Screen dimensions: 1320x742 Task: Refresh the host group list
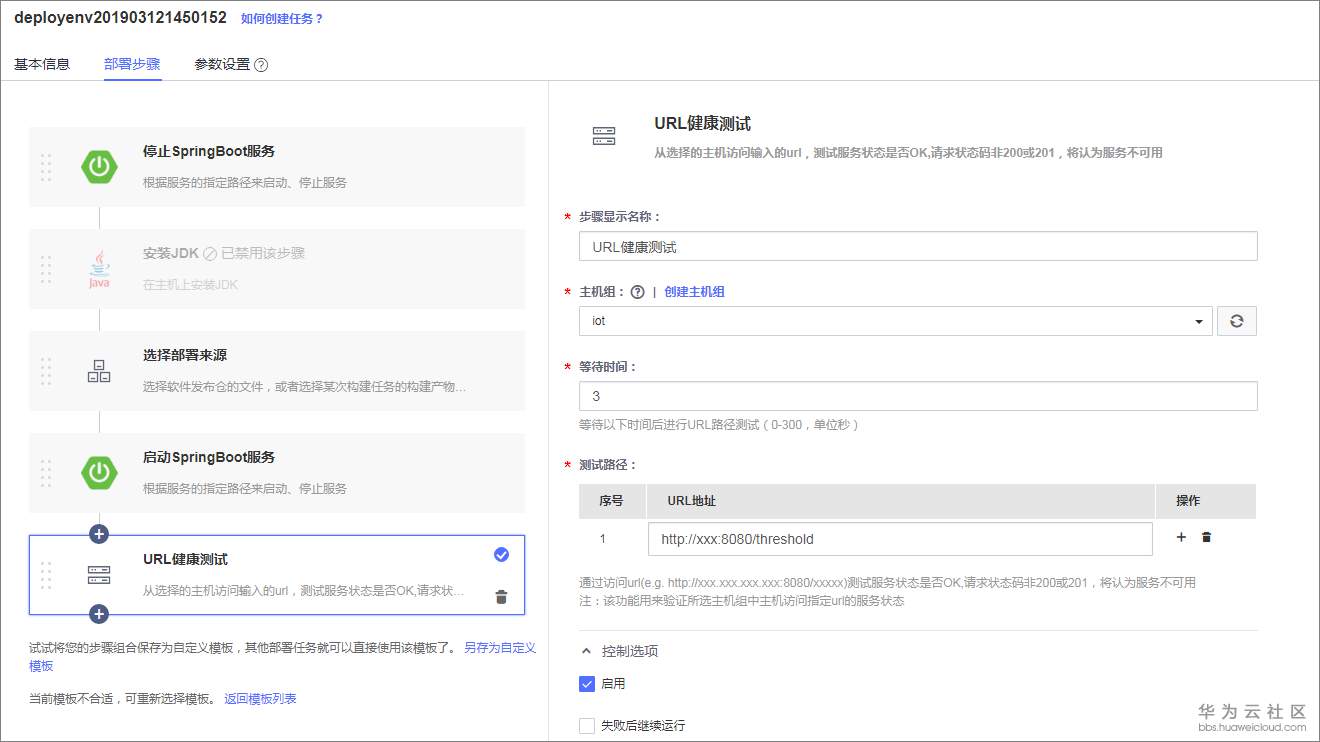click(x=1237, y=321)
